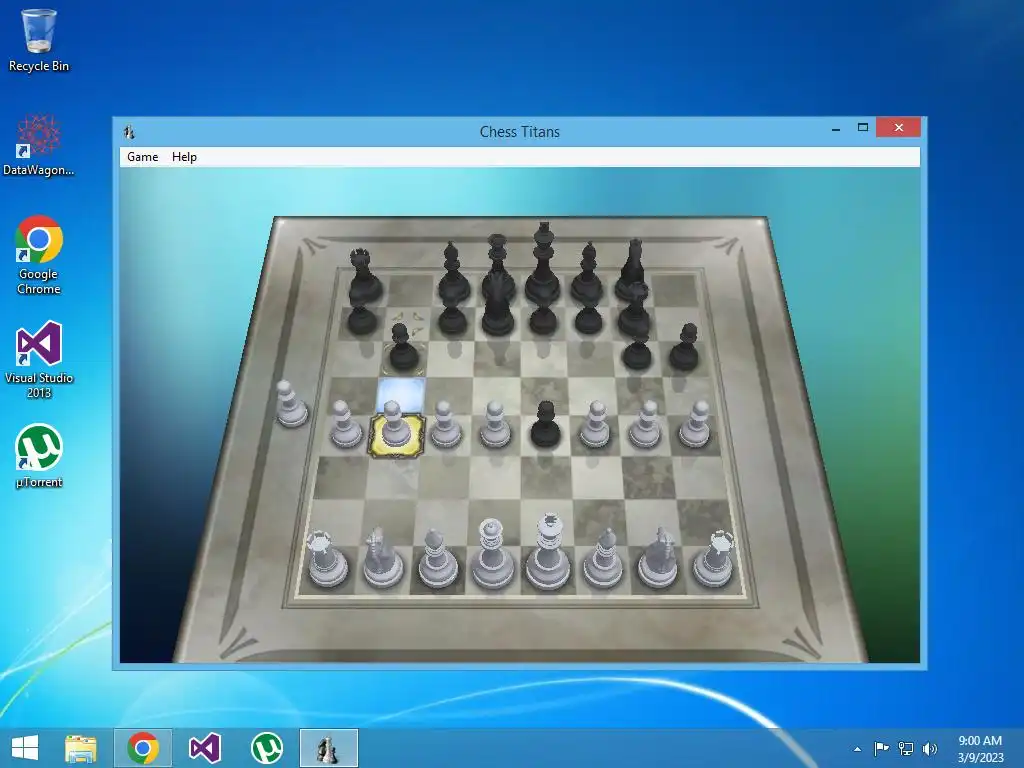
Task: Open the network tray icon
Action: [906, 748]
